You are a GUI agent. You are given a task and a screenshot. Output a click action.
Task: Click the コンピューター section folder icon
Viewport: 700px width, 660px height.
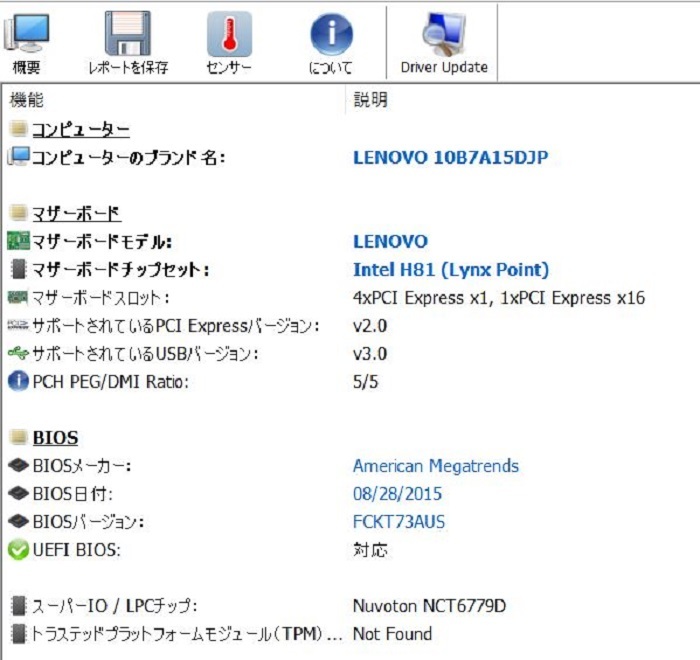[x=18, y=129]
